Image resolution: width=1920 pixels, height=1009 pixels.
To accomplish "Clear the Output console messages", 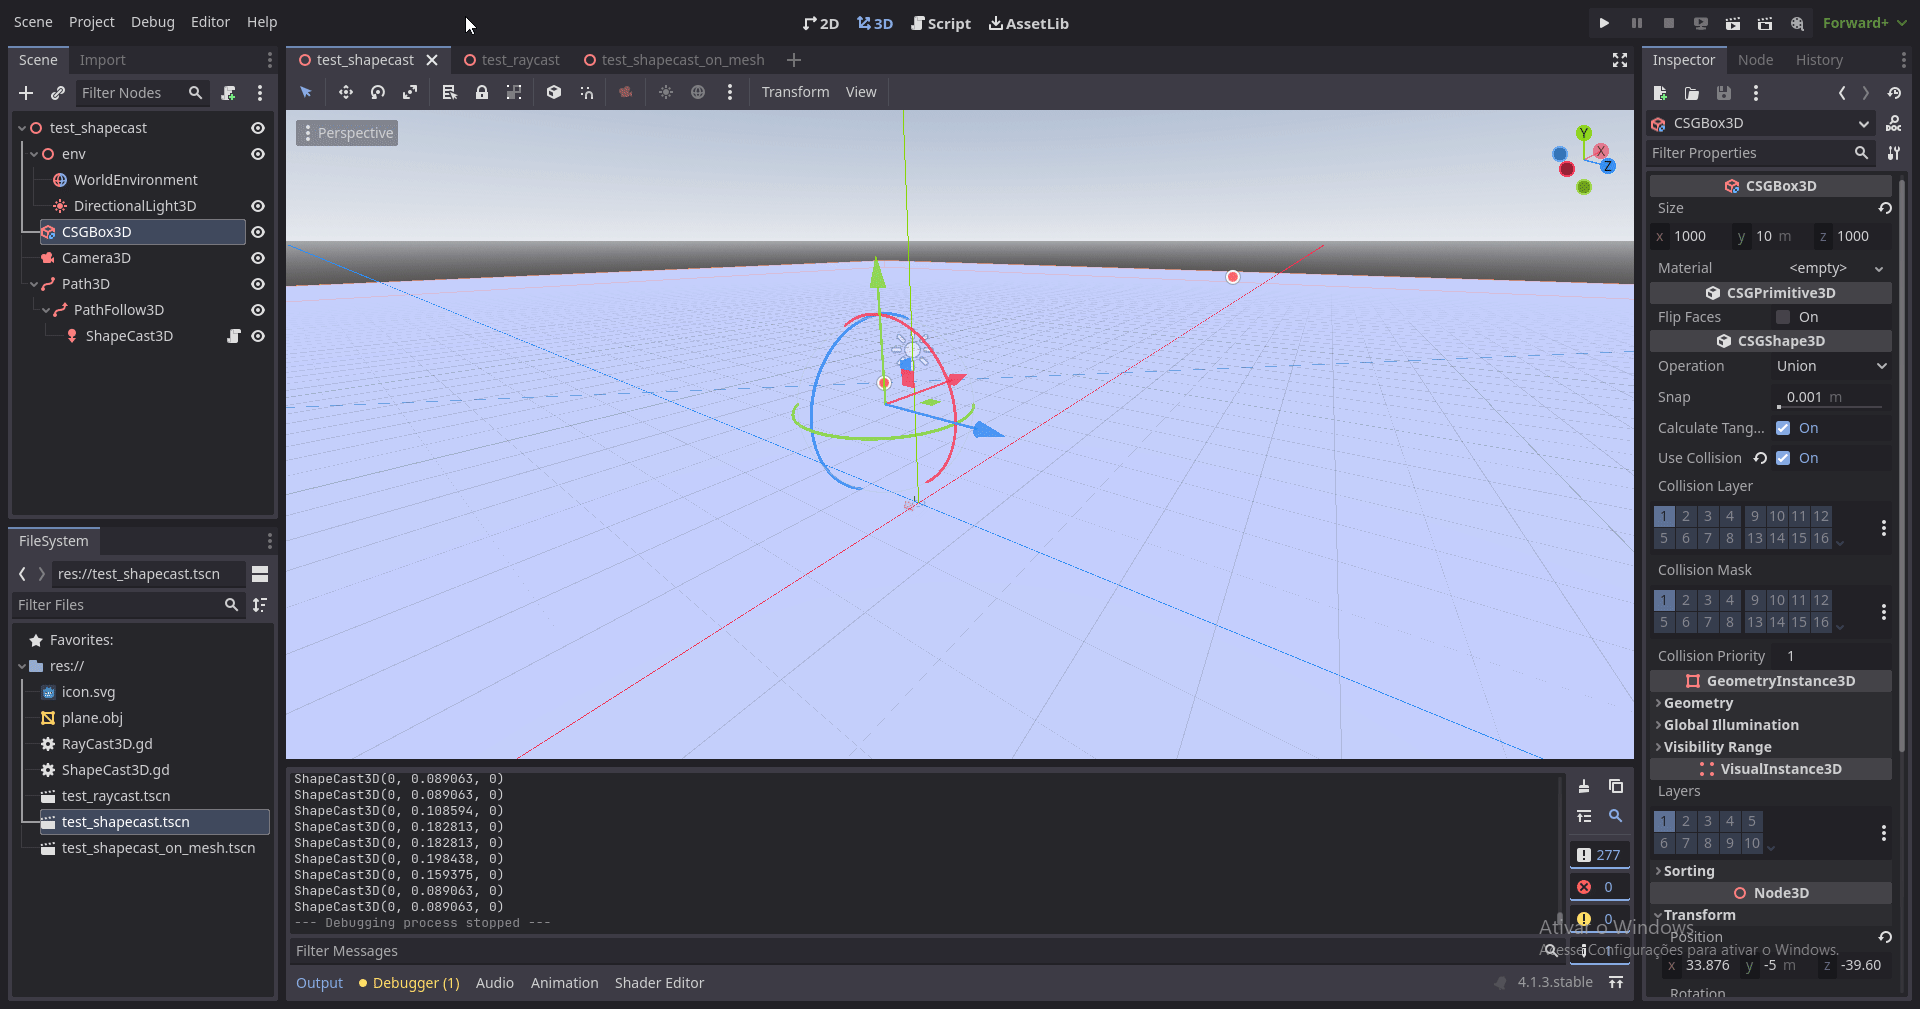I will 1585,786.
